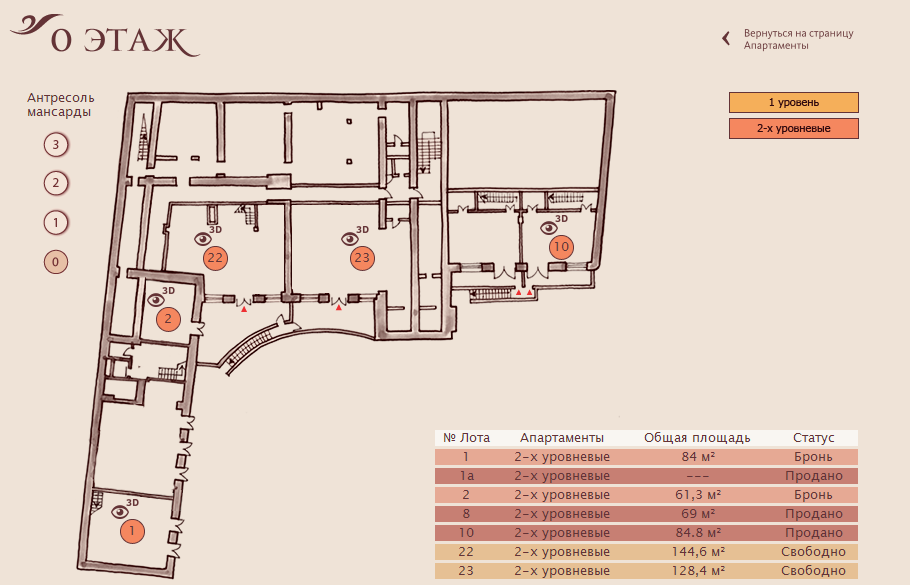Click Продано status for lot 10

814,533
